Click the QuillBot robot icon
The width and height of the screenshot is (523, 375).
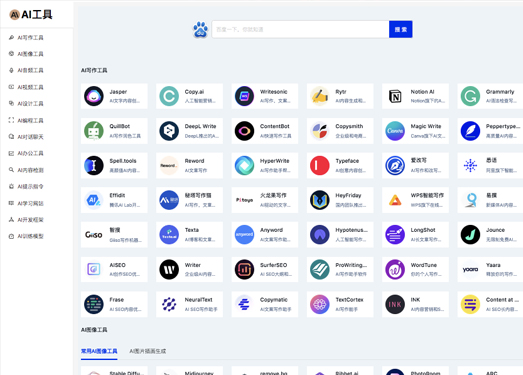94,131
